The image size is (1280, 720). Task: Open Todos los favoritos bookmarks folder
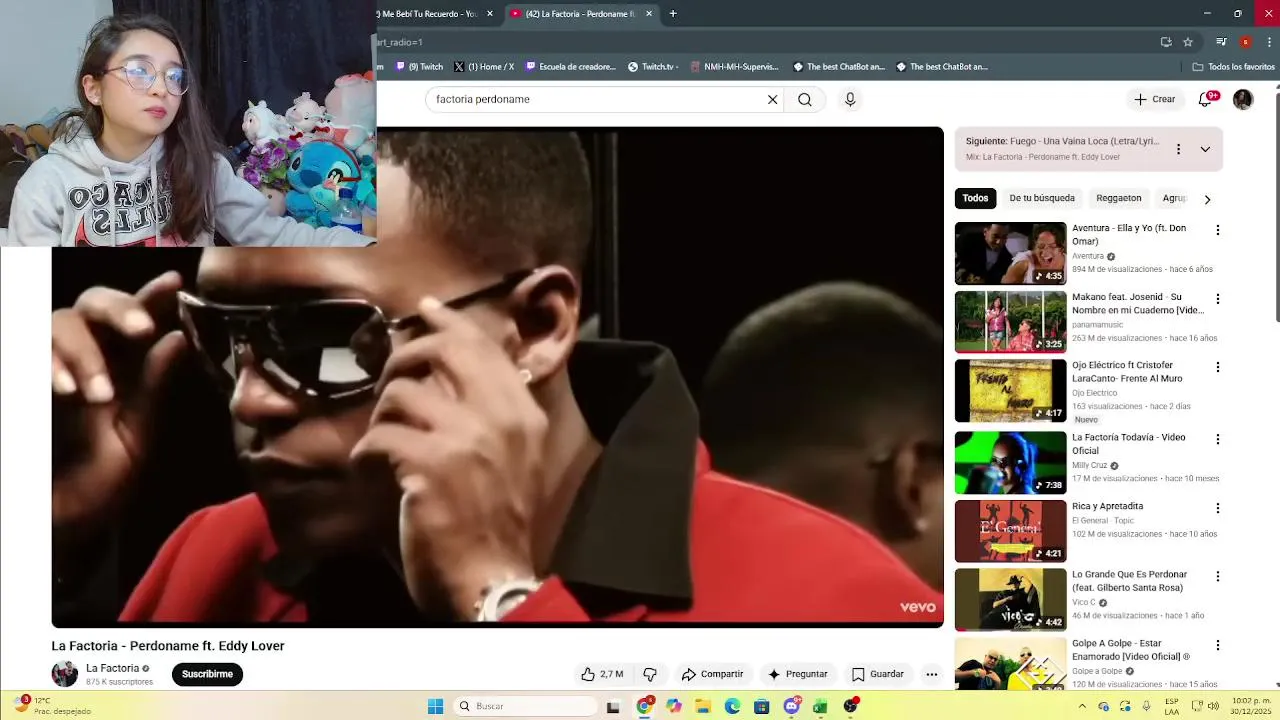(x=1233, y=67)
